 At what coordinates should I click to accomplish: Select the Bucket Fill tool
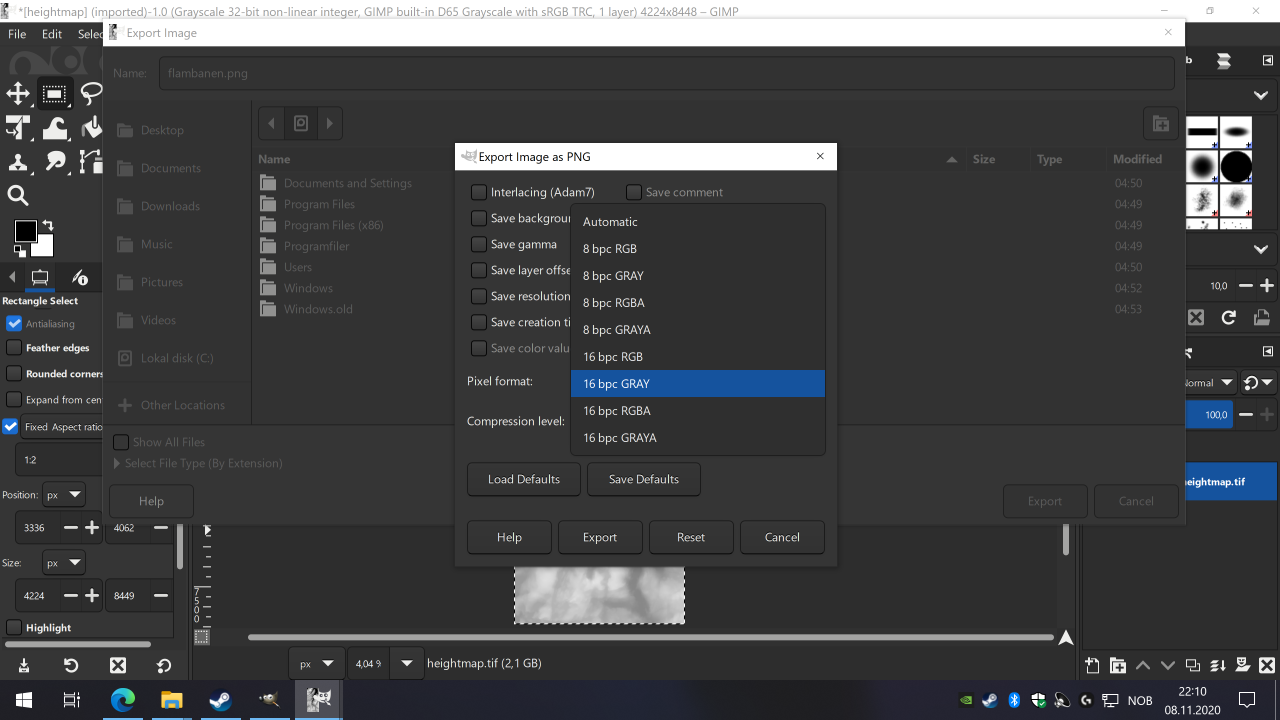coord(91,128)
